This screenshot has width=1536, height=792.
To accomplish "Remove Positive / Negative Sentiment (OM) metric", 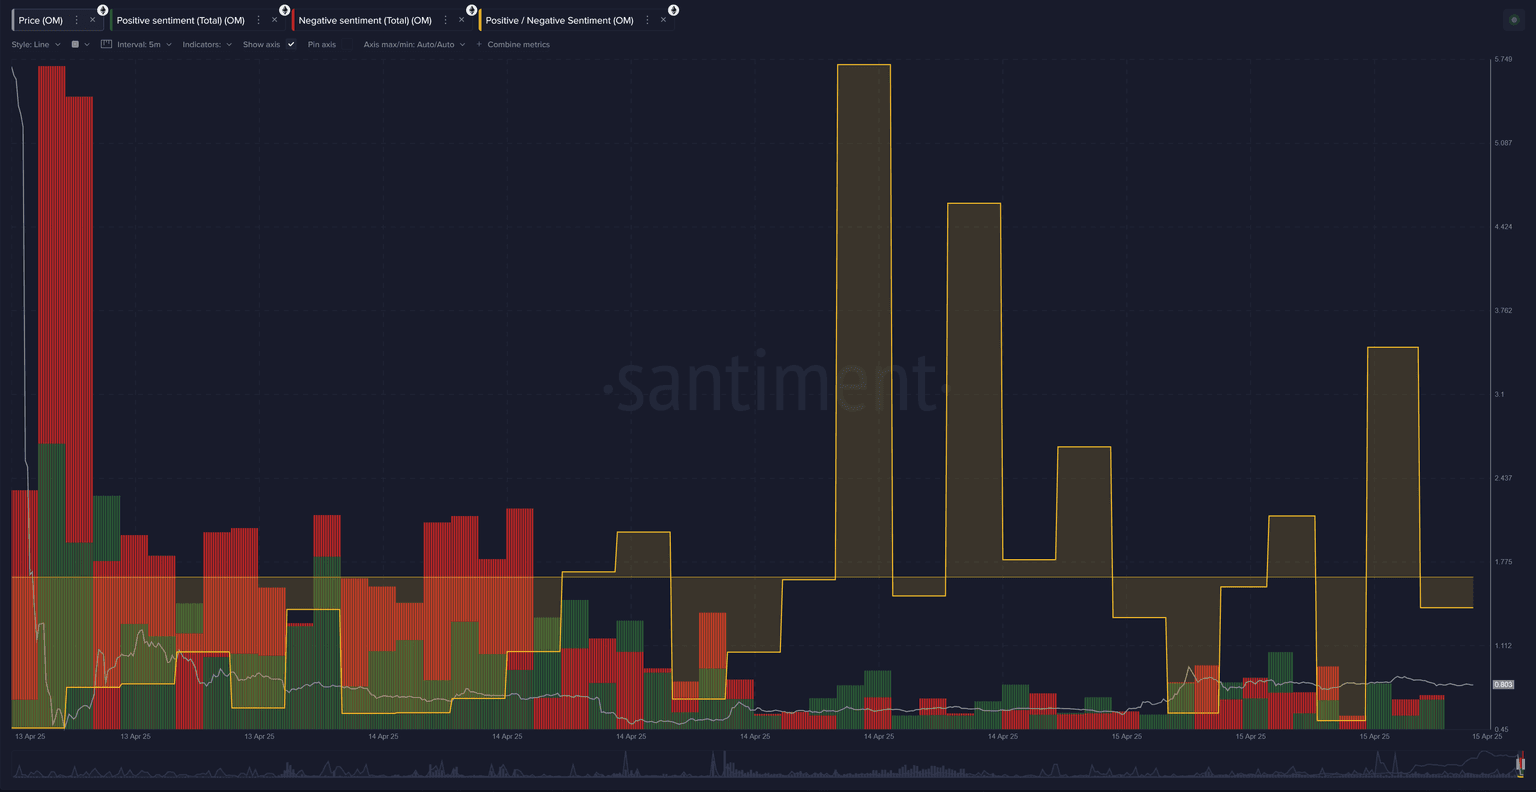I will pyautogui.click(x=663, y=20).
